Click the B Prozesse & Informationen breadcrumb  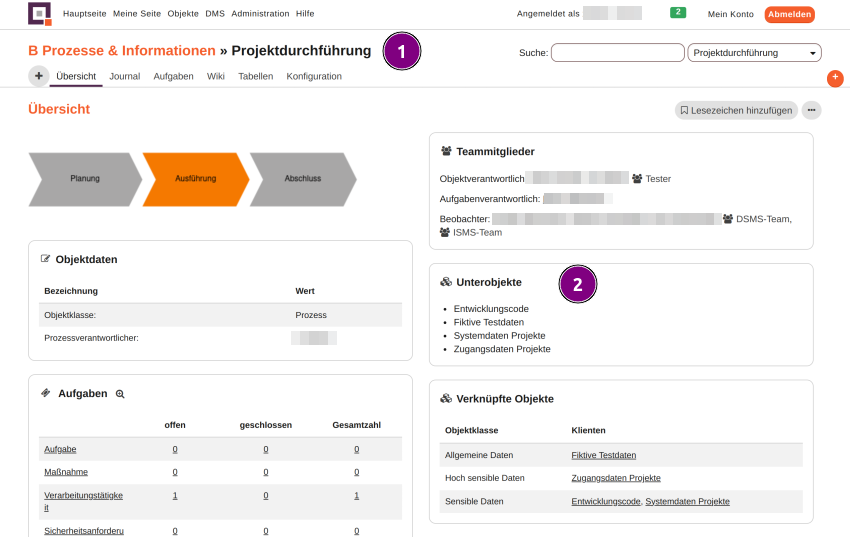click(x=121, y=51)
